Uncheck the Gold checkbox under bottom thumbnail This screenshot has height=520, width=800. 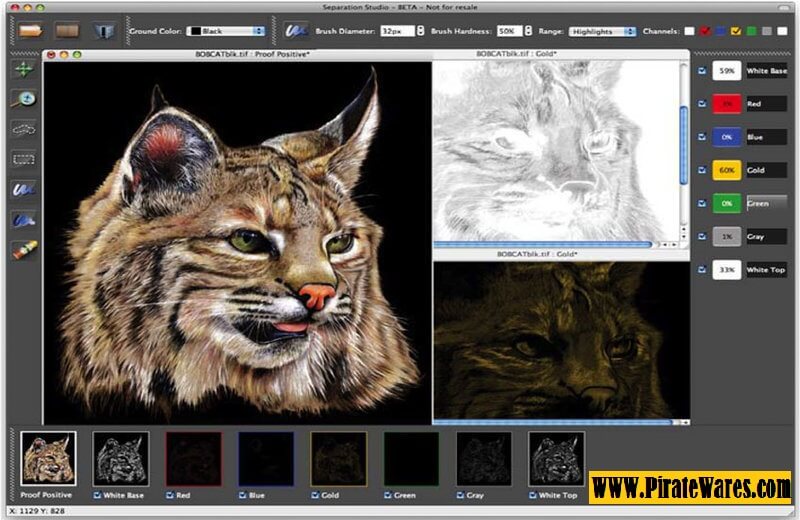(x=315, y=494)
